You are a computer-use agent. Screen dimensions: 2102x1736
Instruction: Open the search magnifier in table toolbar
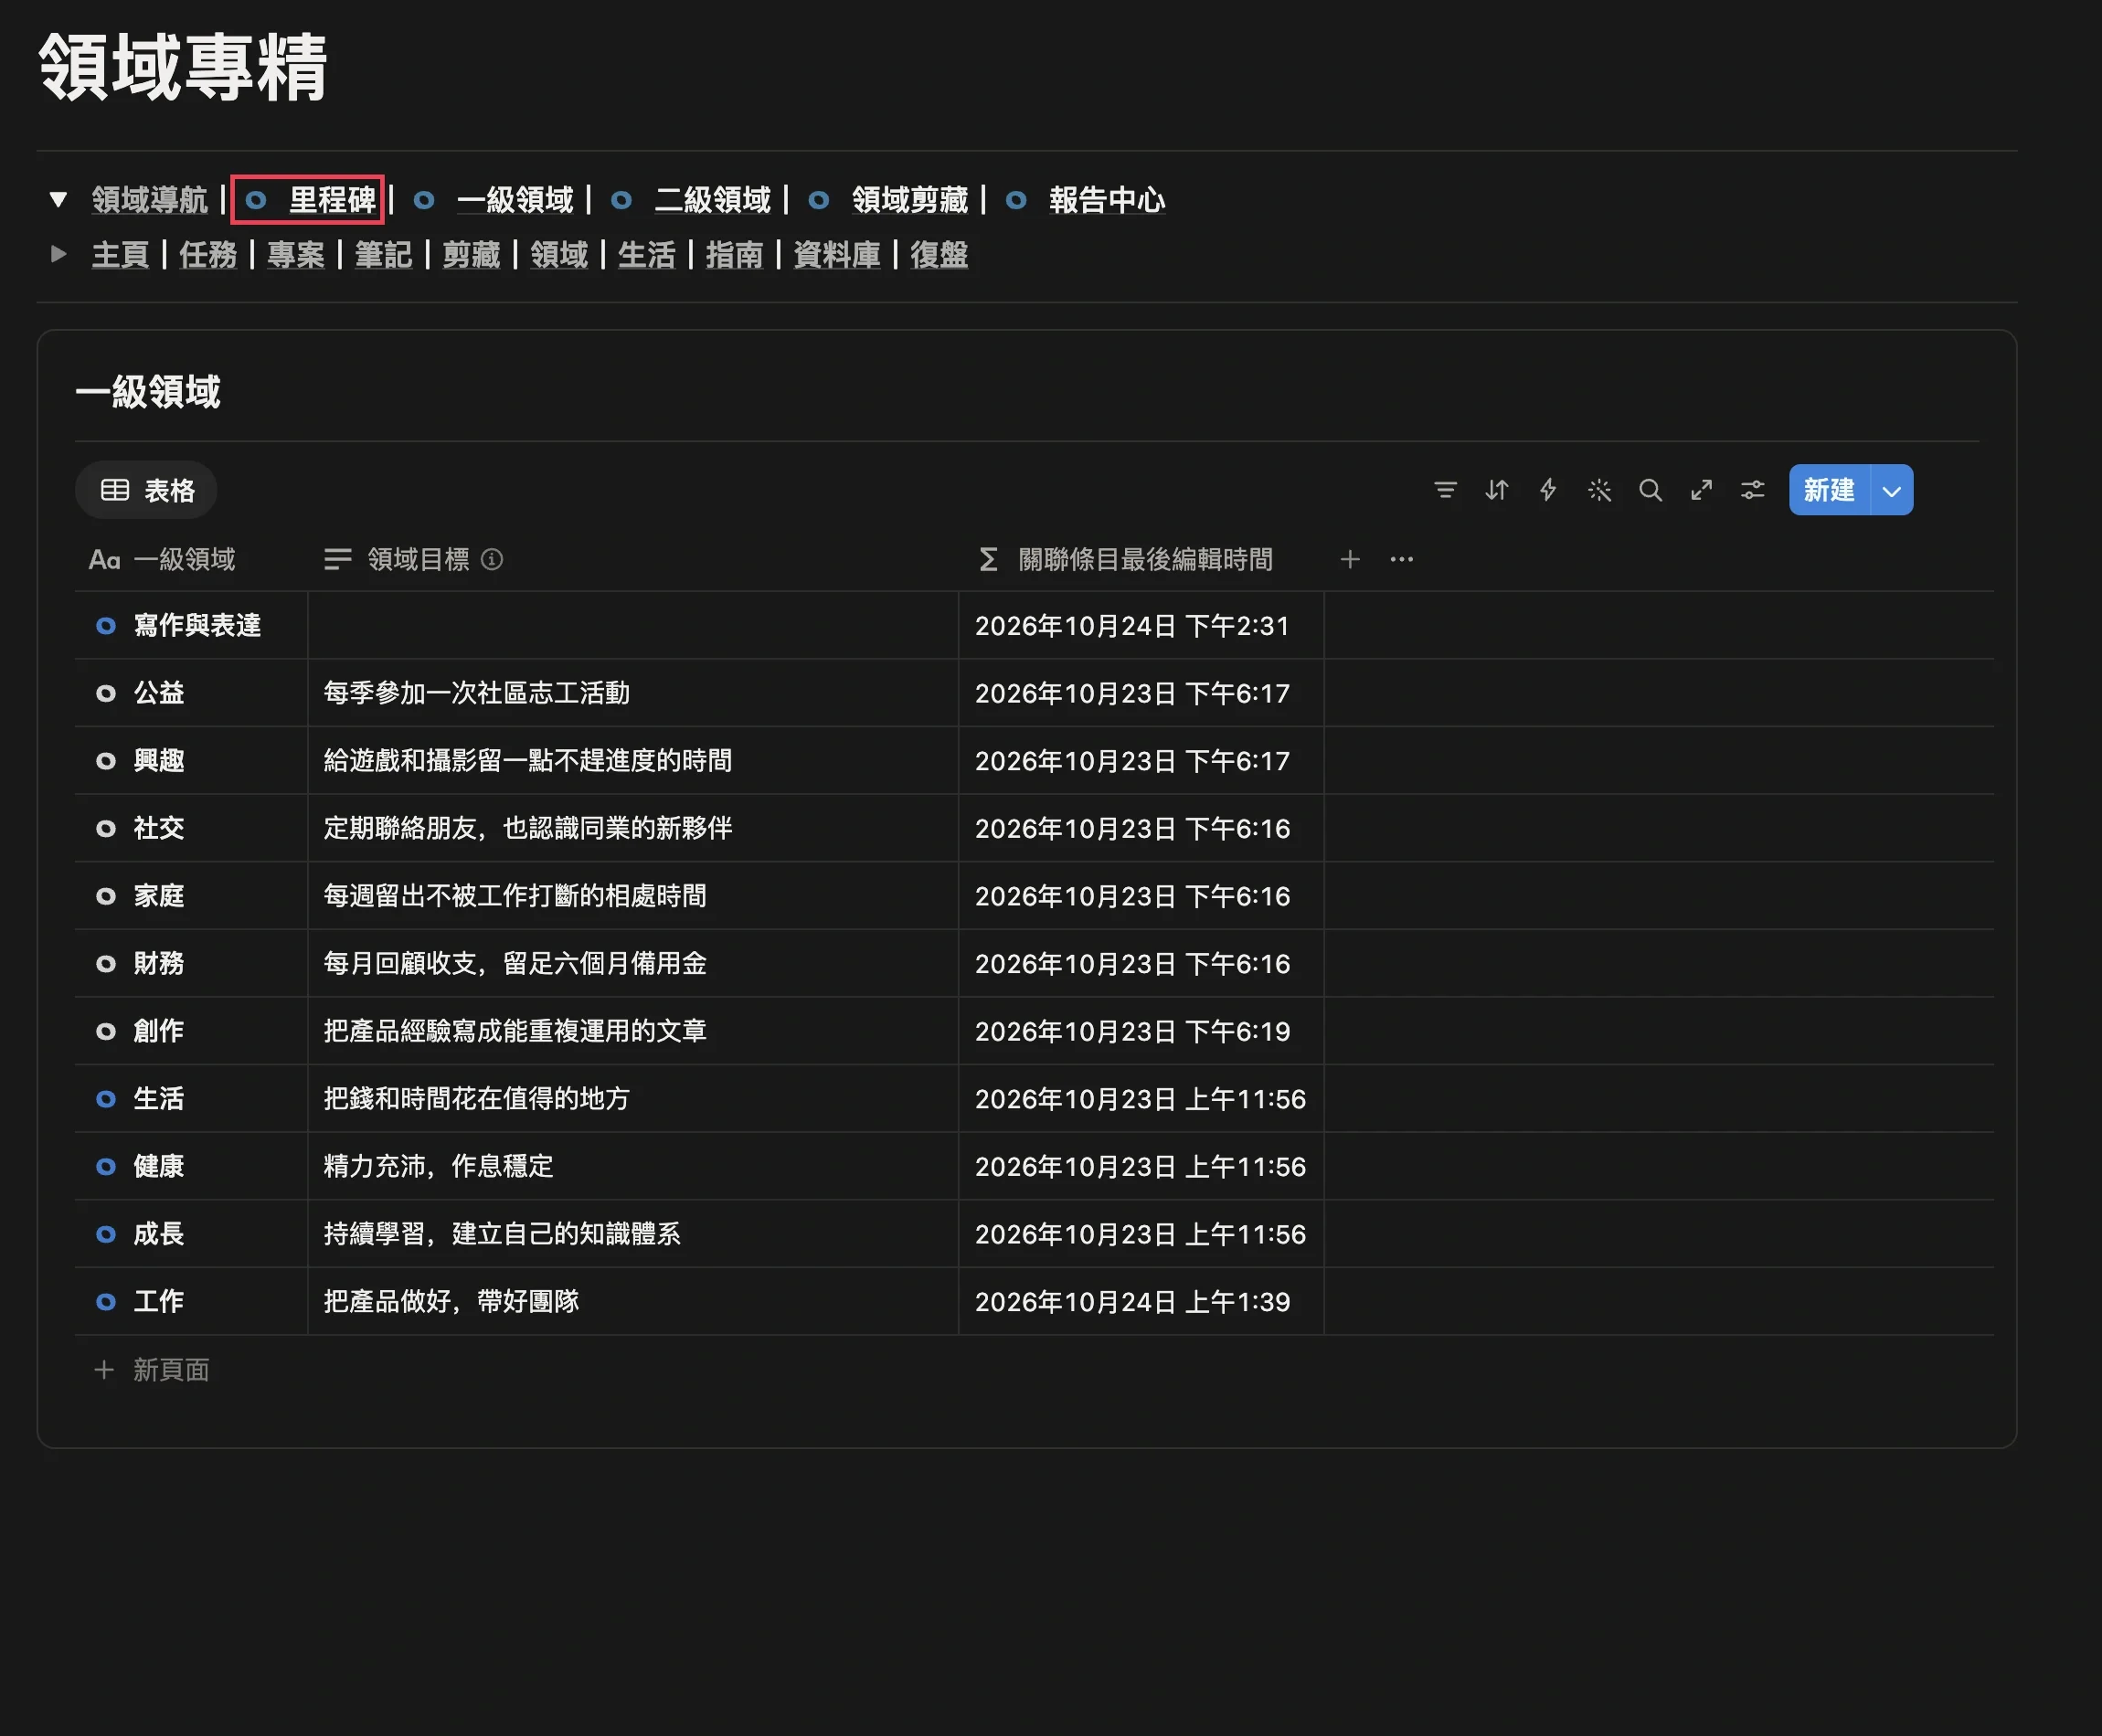coord(1650,490)
